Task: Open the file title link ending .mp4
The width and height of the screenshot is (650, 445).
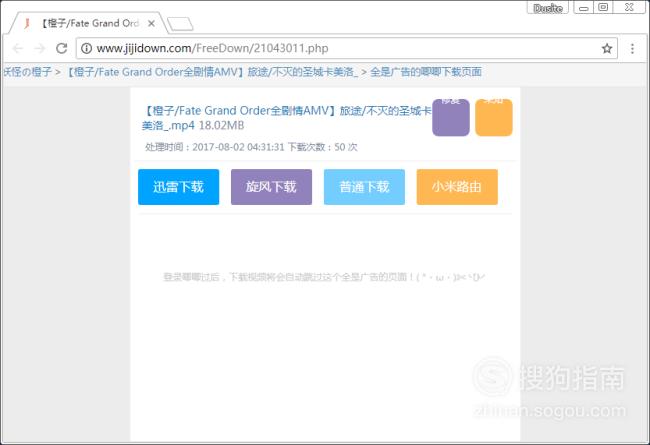Action: coord(286,118)
